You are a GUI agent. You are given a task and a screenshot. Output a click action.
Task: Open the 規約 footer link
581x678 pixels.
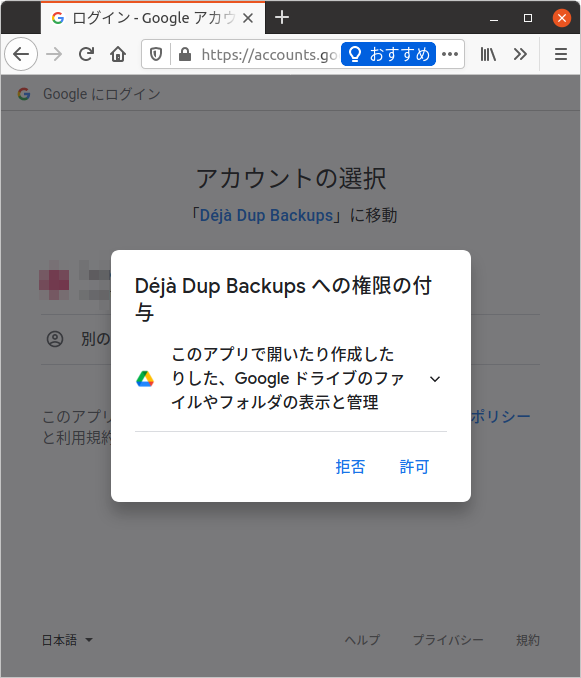tap(528, 640)
